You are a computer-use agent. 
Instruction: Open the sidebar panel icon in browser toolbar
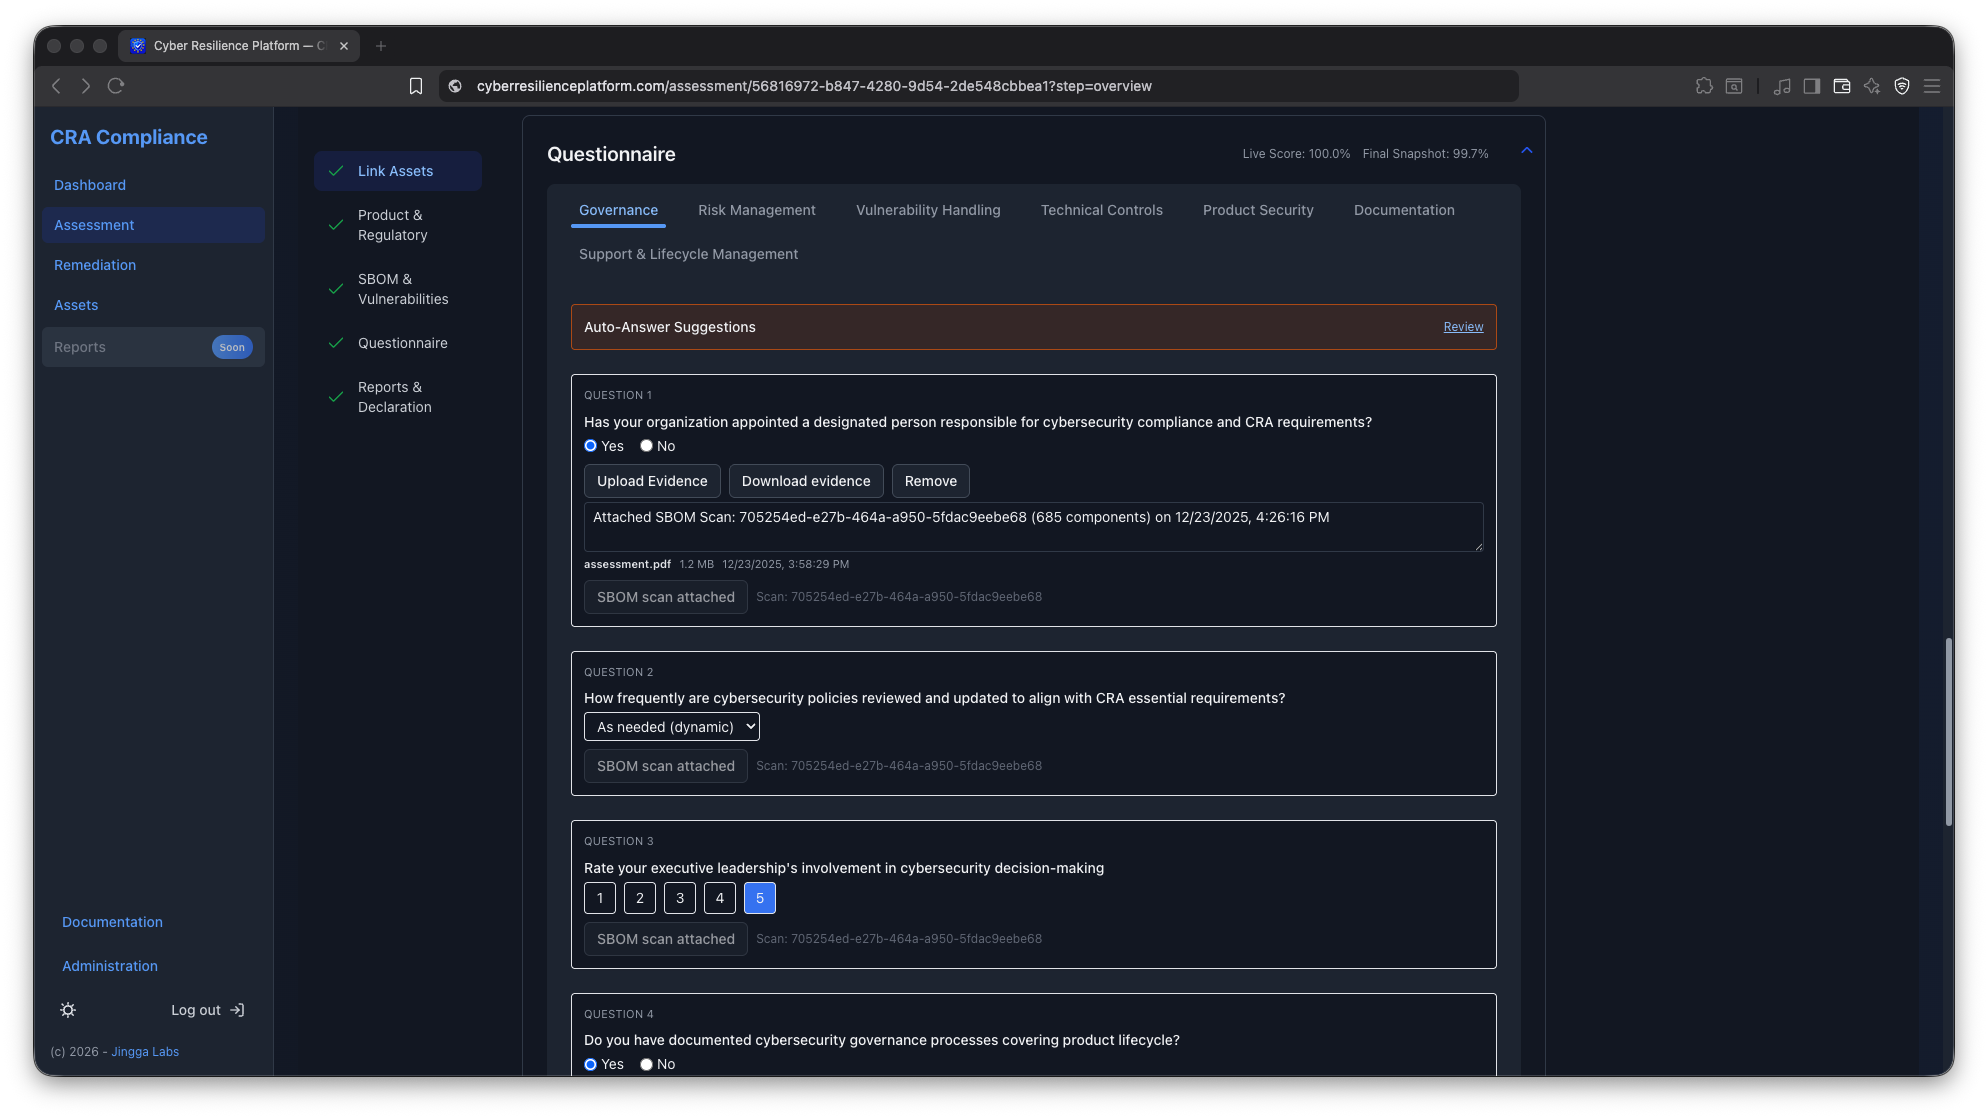pyautogui.click(x=1811, y=86)
